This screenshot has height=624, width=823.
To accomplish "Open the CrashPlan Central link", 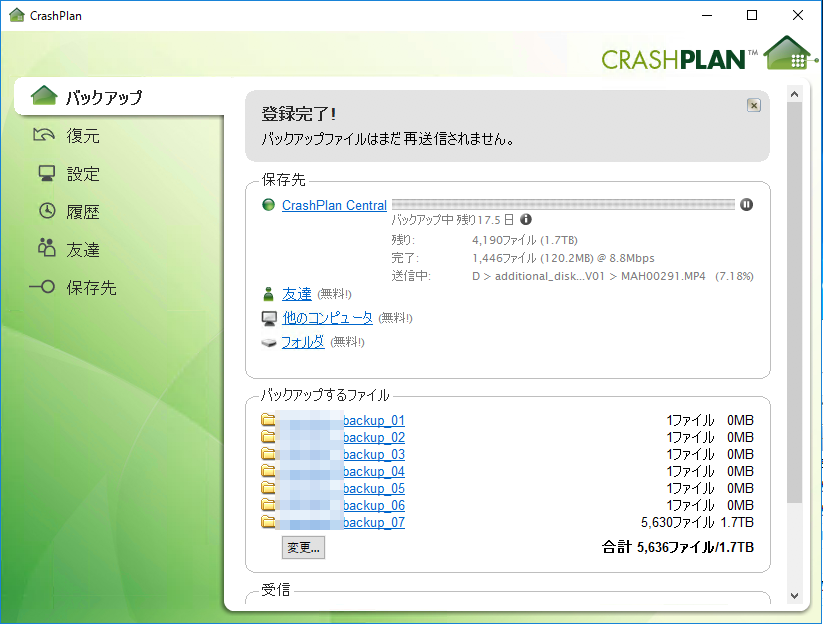I will (x=334, y=205).
